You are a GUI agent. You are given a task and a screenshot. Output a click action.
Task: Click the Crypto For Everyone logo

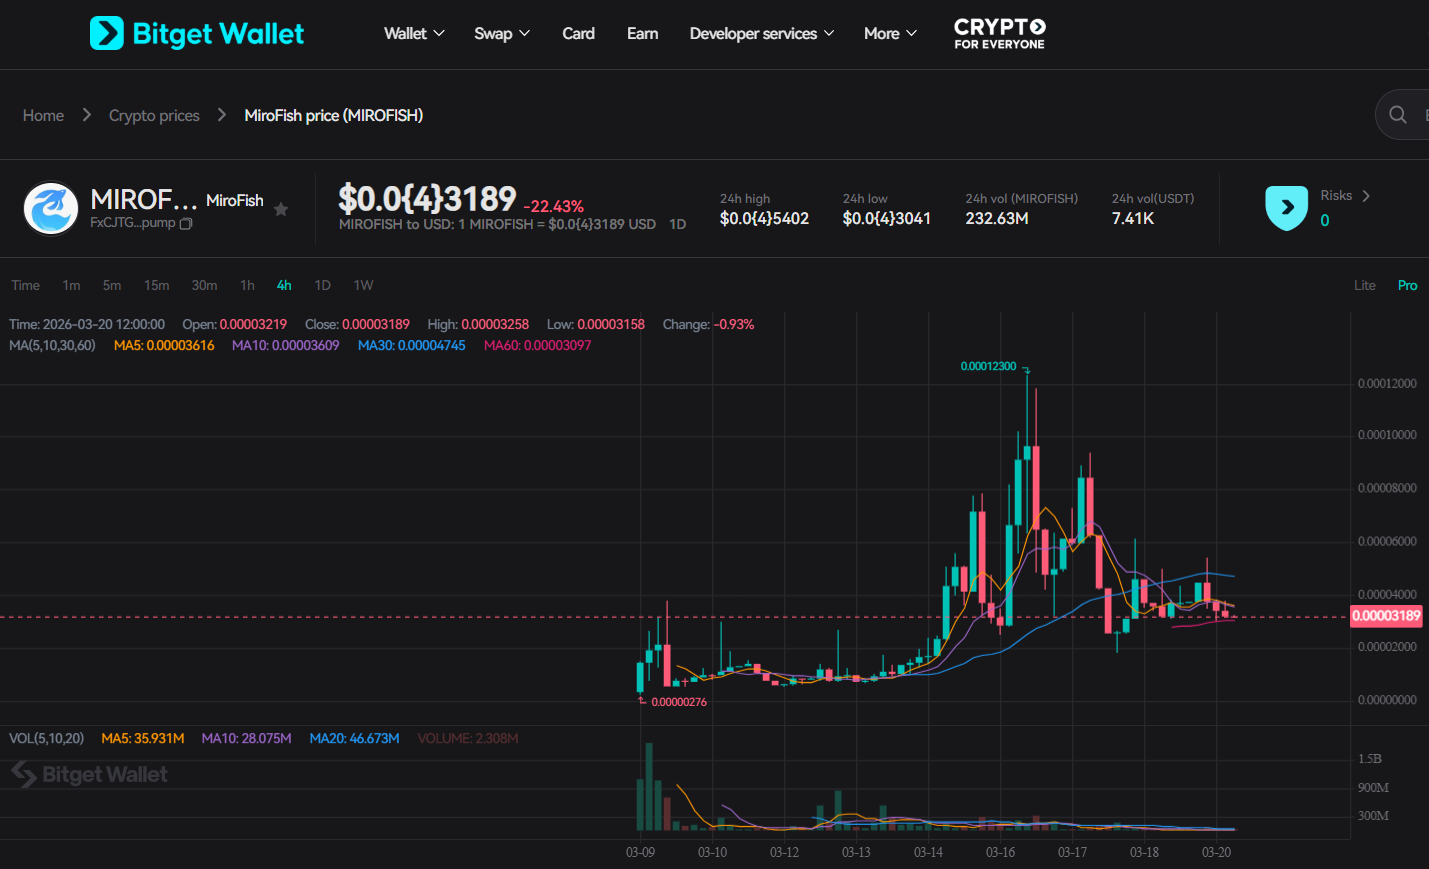[x=1000, y=33]
